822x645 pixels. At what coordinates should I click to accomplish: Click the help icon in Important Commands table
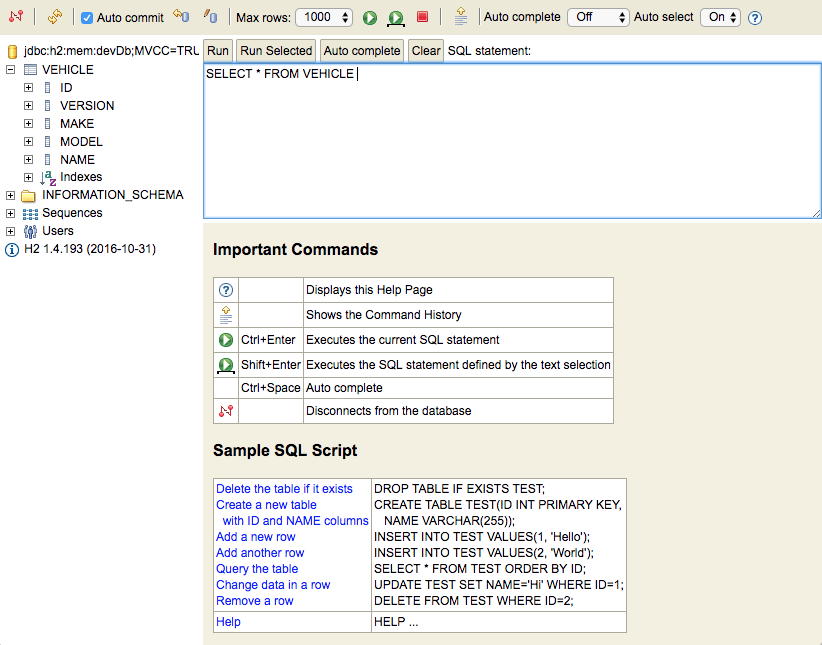click(226, 290)
